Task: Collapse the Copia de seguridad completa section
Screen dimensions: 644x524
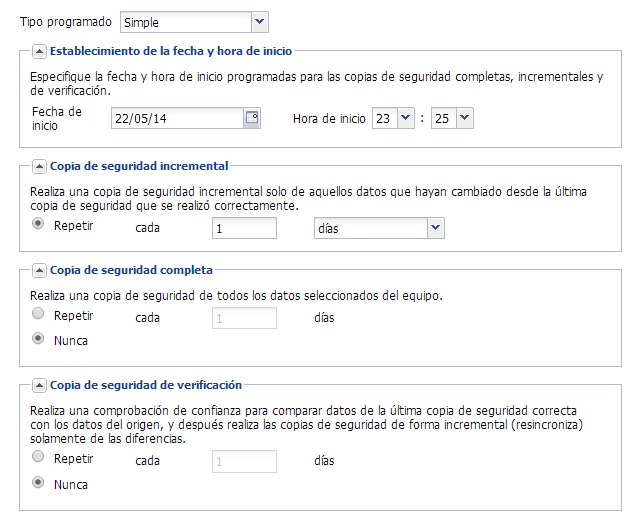Action: 39,270
